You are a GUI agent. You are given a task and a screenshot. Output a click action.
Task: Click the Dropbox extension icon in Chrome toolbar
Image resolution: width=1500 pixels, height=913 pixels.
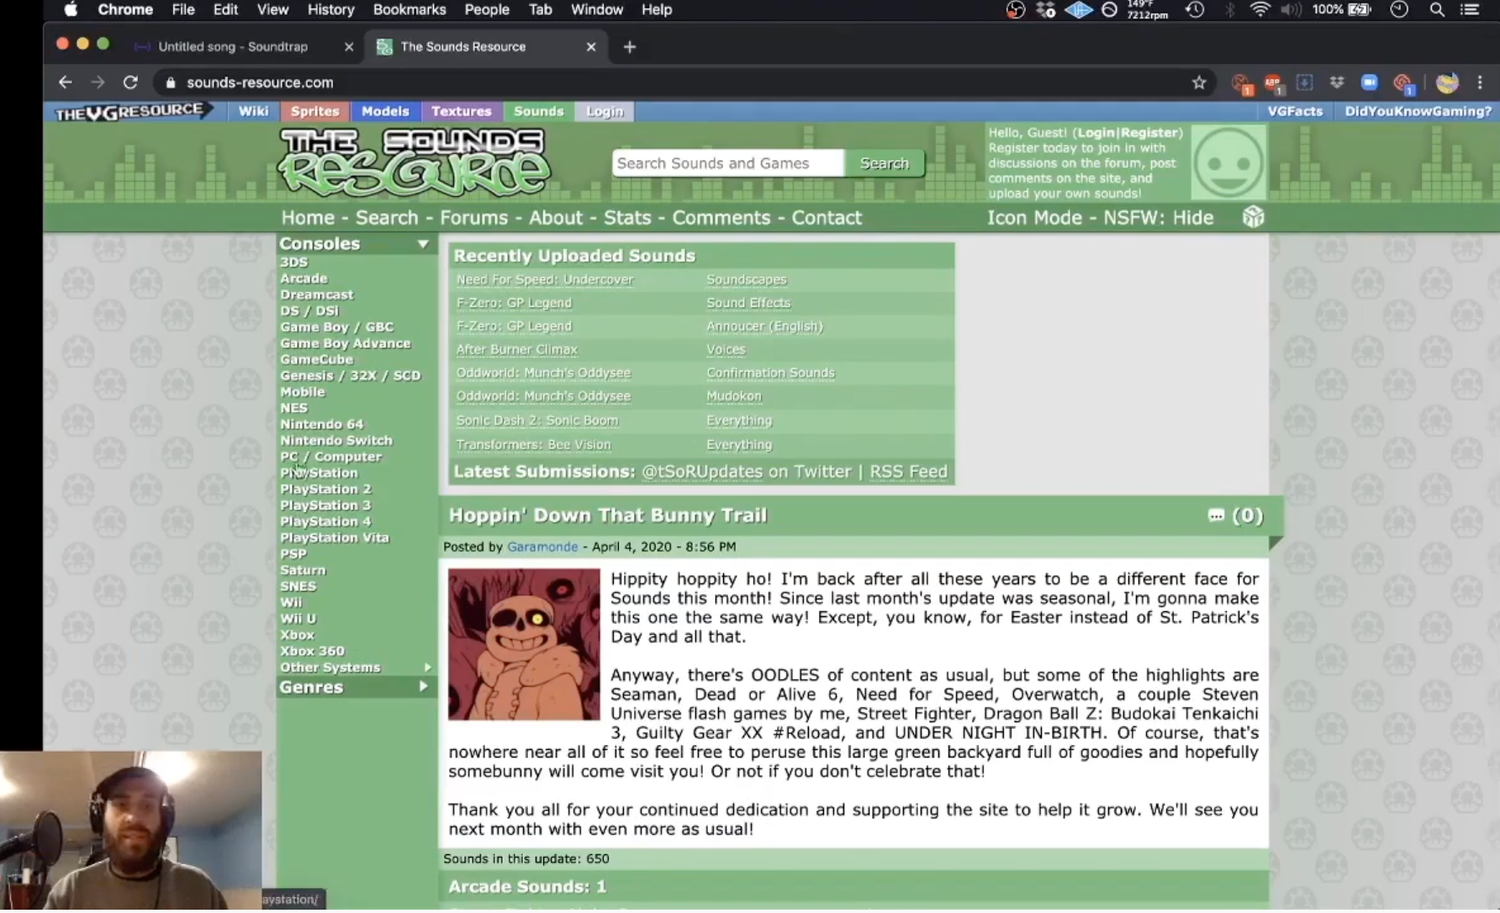(x=1337, y=82)
